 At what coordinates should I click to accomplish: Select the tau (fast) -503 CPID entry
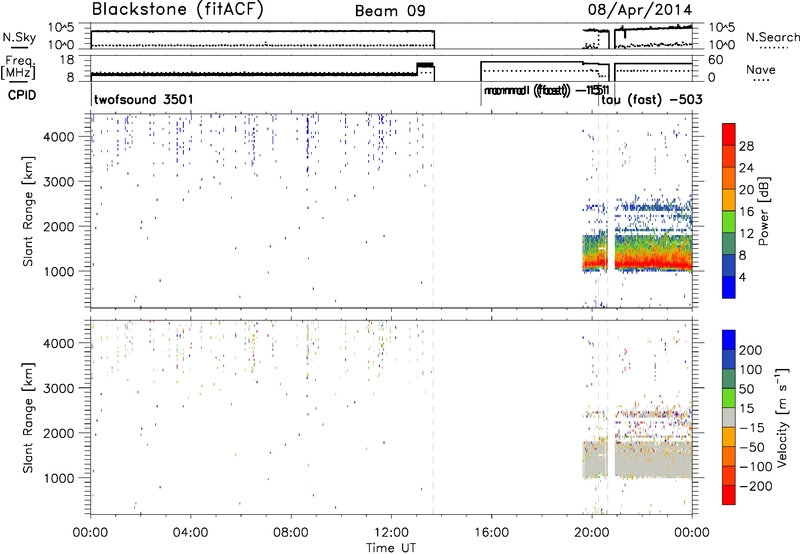[x=652, y=99]
